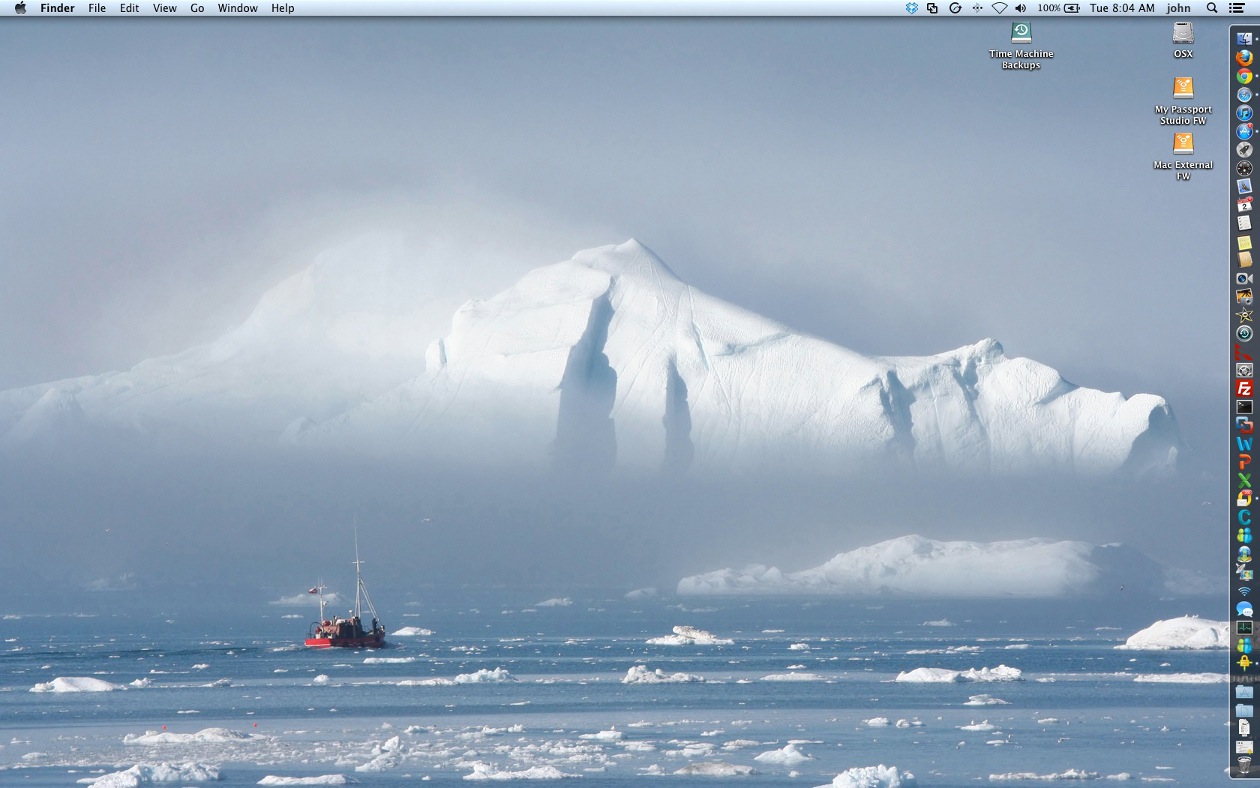
Task: Open System Preferences gear in Dock
Action: click(x=1244, y=370)
